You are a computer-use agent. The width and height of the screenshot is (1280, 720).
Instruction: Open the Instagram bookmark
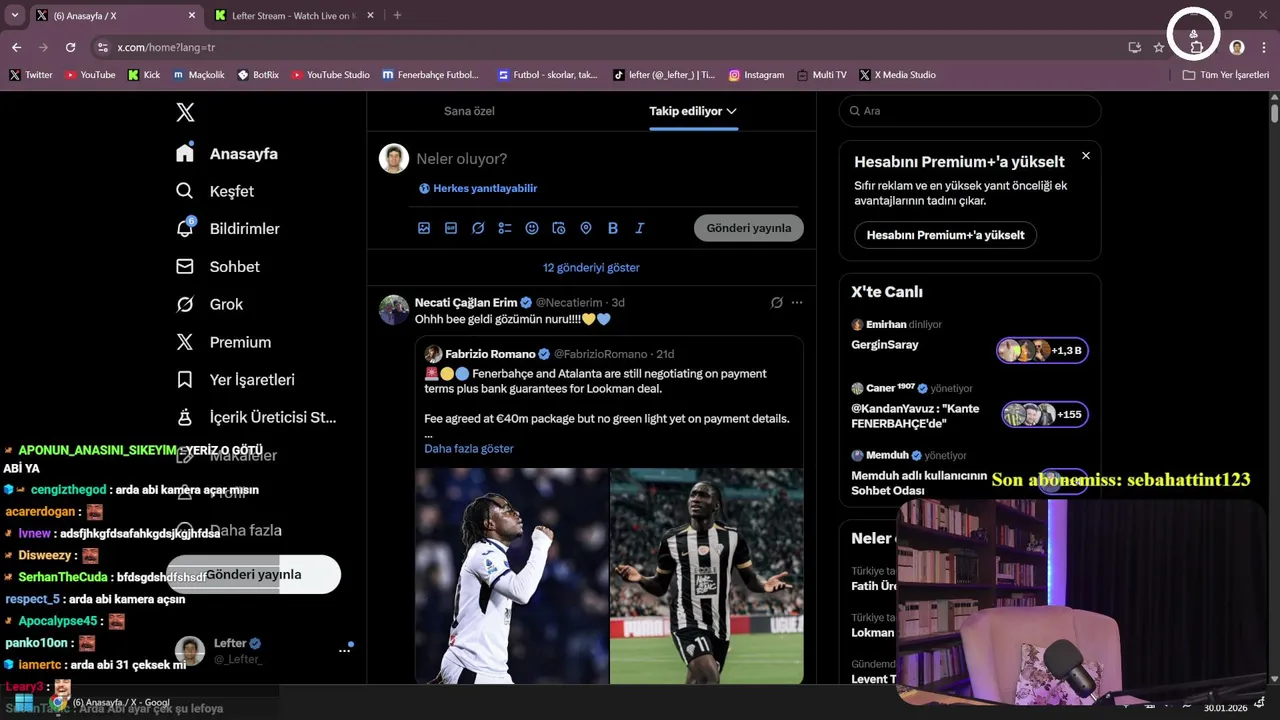pyautogui.click(x=757, y=75)
